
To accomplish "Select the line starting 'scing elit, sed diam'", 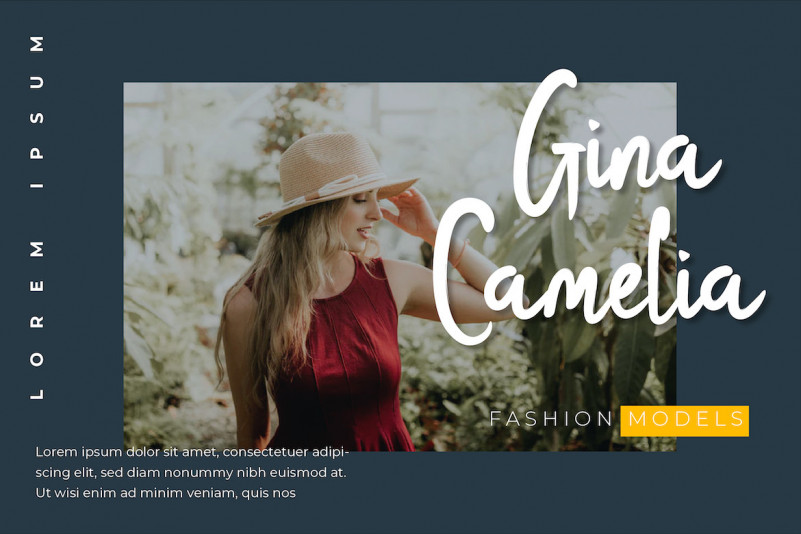I will [x=191, y=473].
